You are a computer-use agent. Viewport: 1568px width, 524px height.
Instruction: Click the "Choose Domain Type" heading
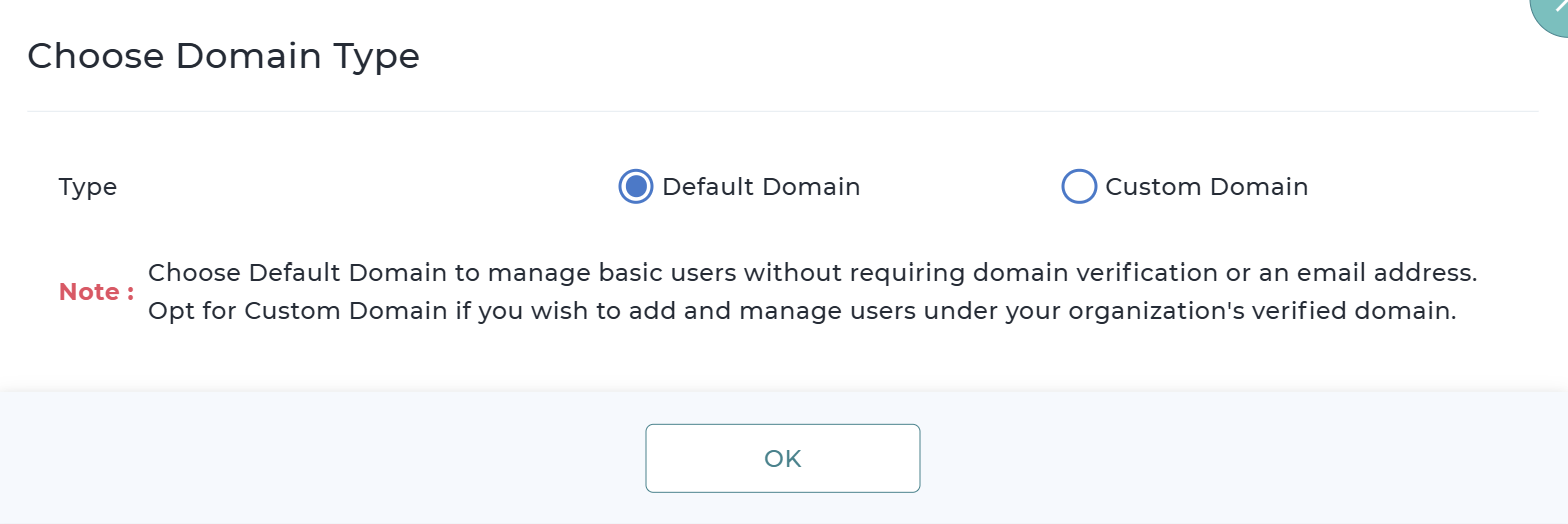pos(223,56)
